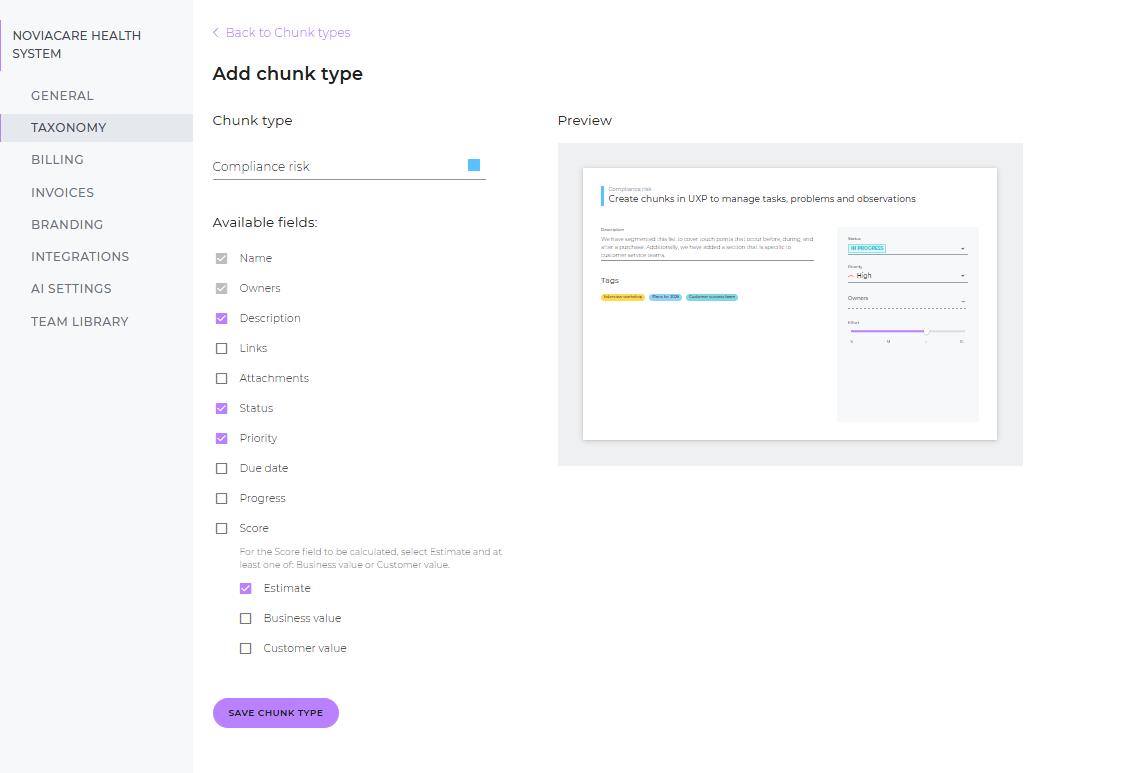Viewport: 1121px width, 773px height.
Task: Toggle the Owners field checkbox
Action: coord(222,288)
